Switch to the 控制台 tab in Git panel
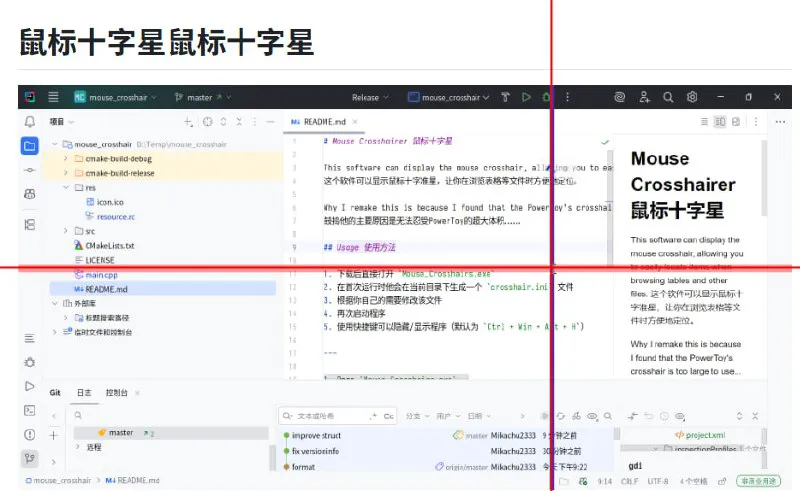The height and width of the screenshot is (491, 800). 116,392
